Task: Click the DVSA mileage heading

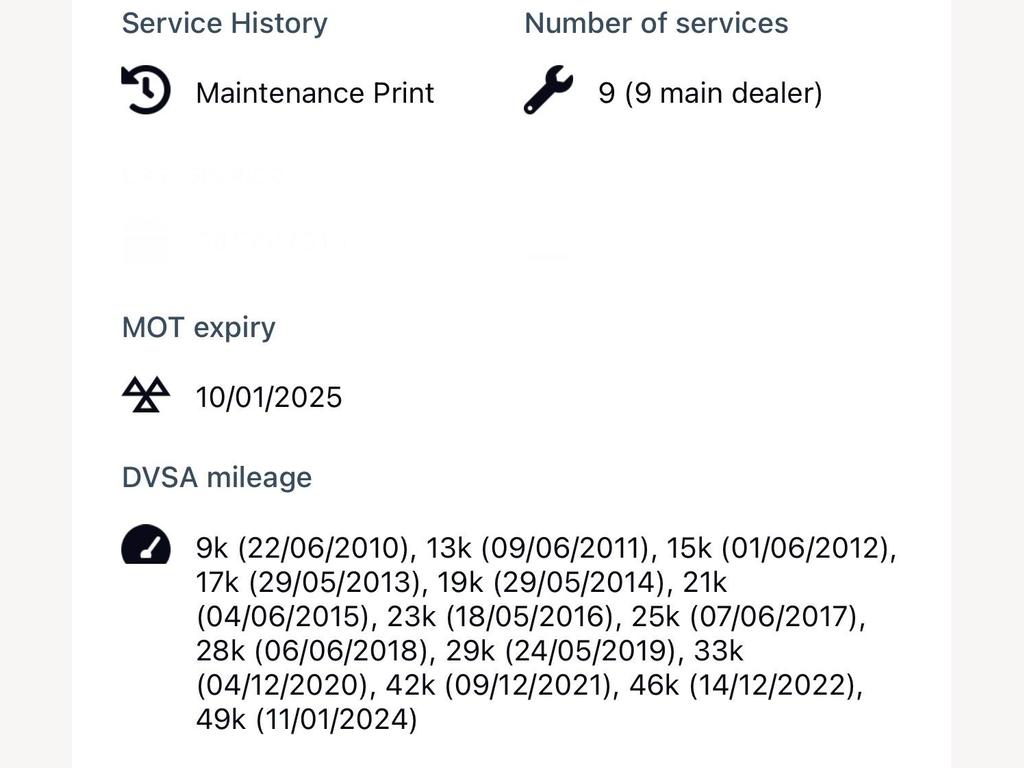Action: (x=217, y=477)
